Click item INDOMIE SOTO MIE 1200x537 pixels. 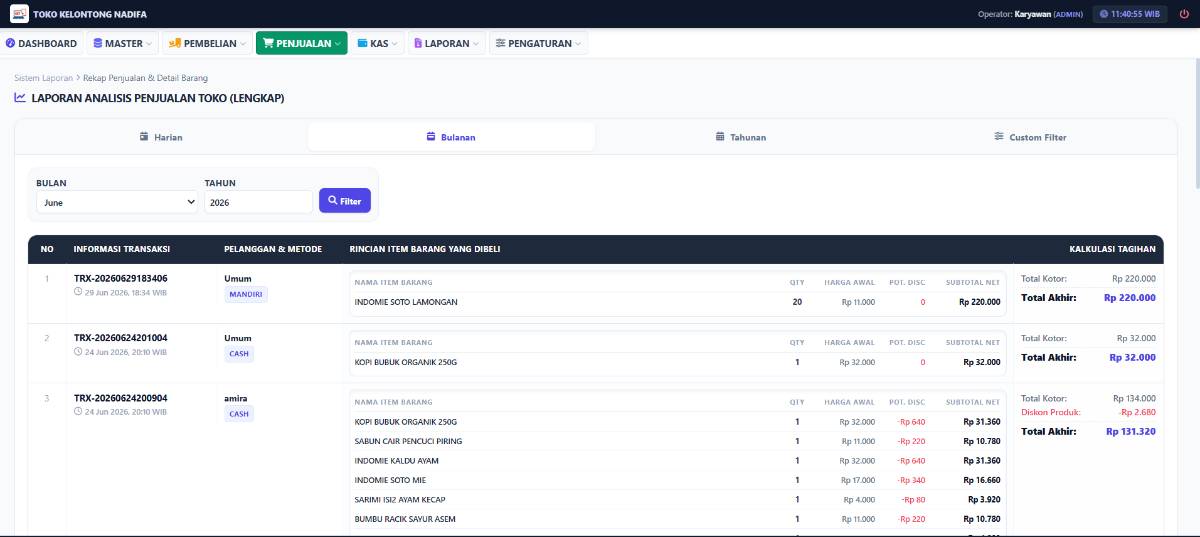click(x=390, y=481)
